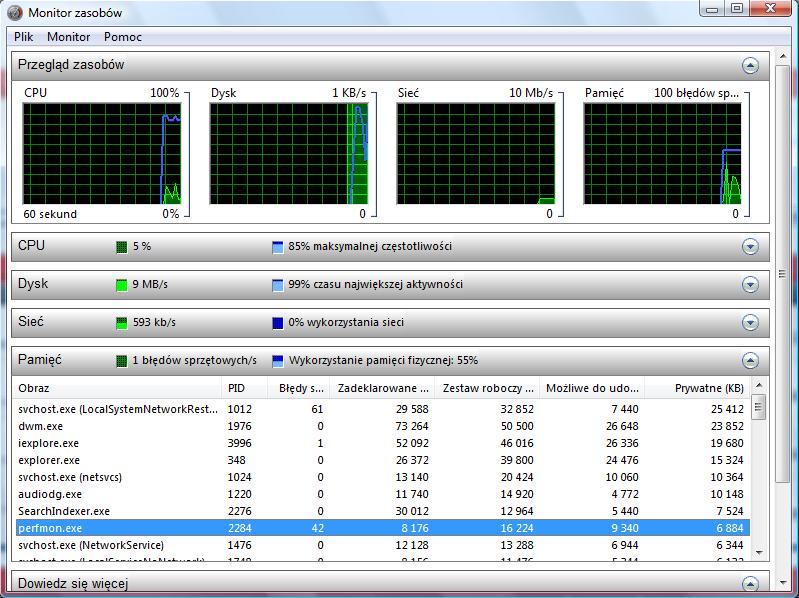Select the dwm.exe process row
Screen dimensions: 799x598
(x=383, y=426)
